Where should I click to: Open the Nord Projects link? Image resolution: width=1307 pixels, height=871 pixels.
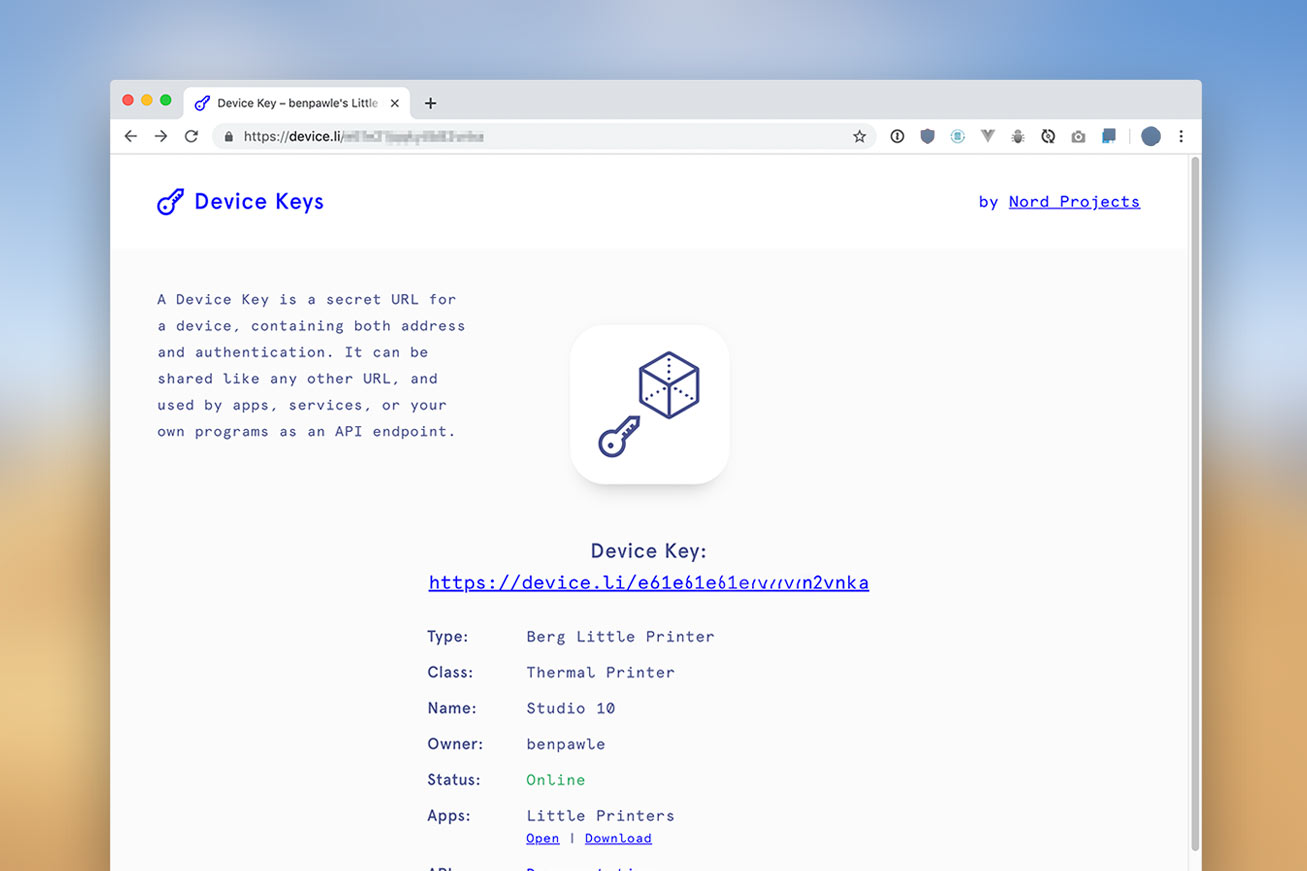(x=1074, y=202)
